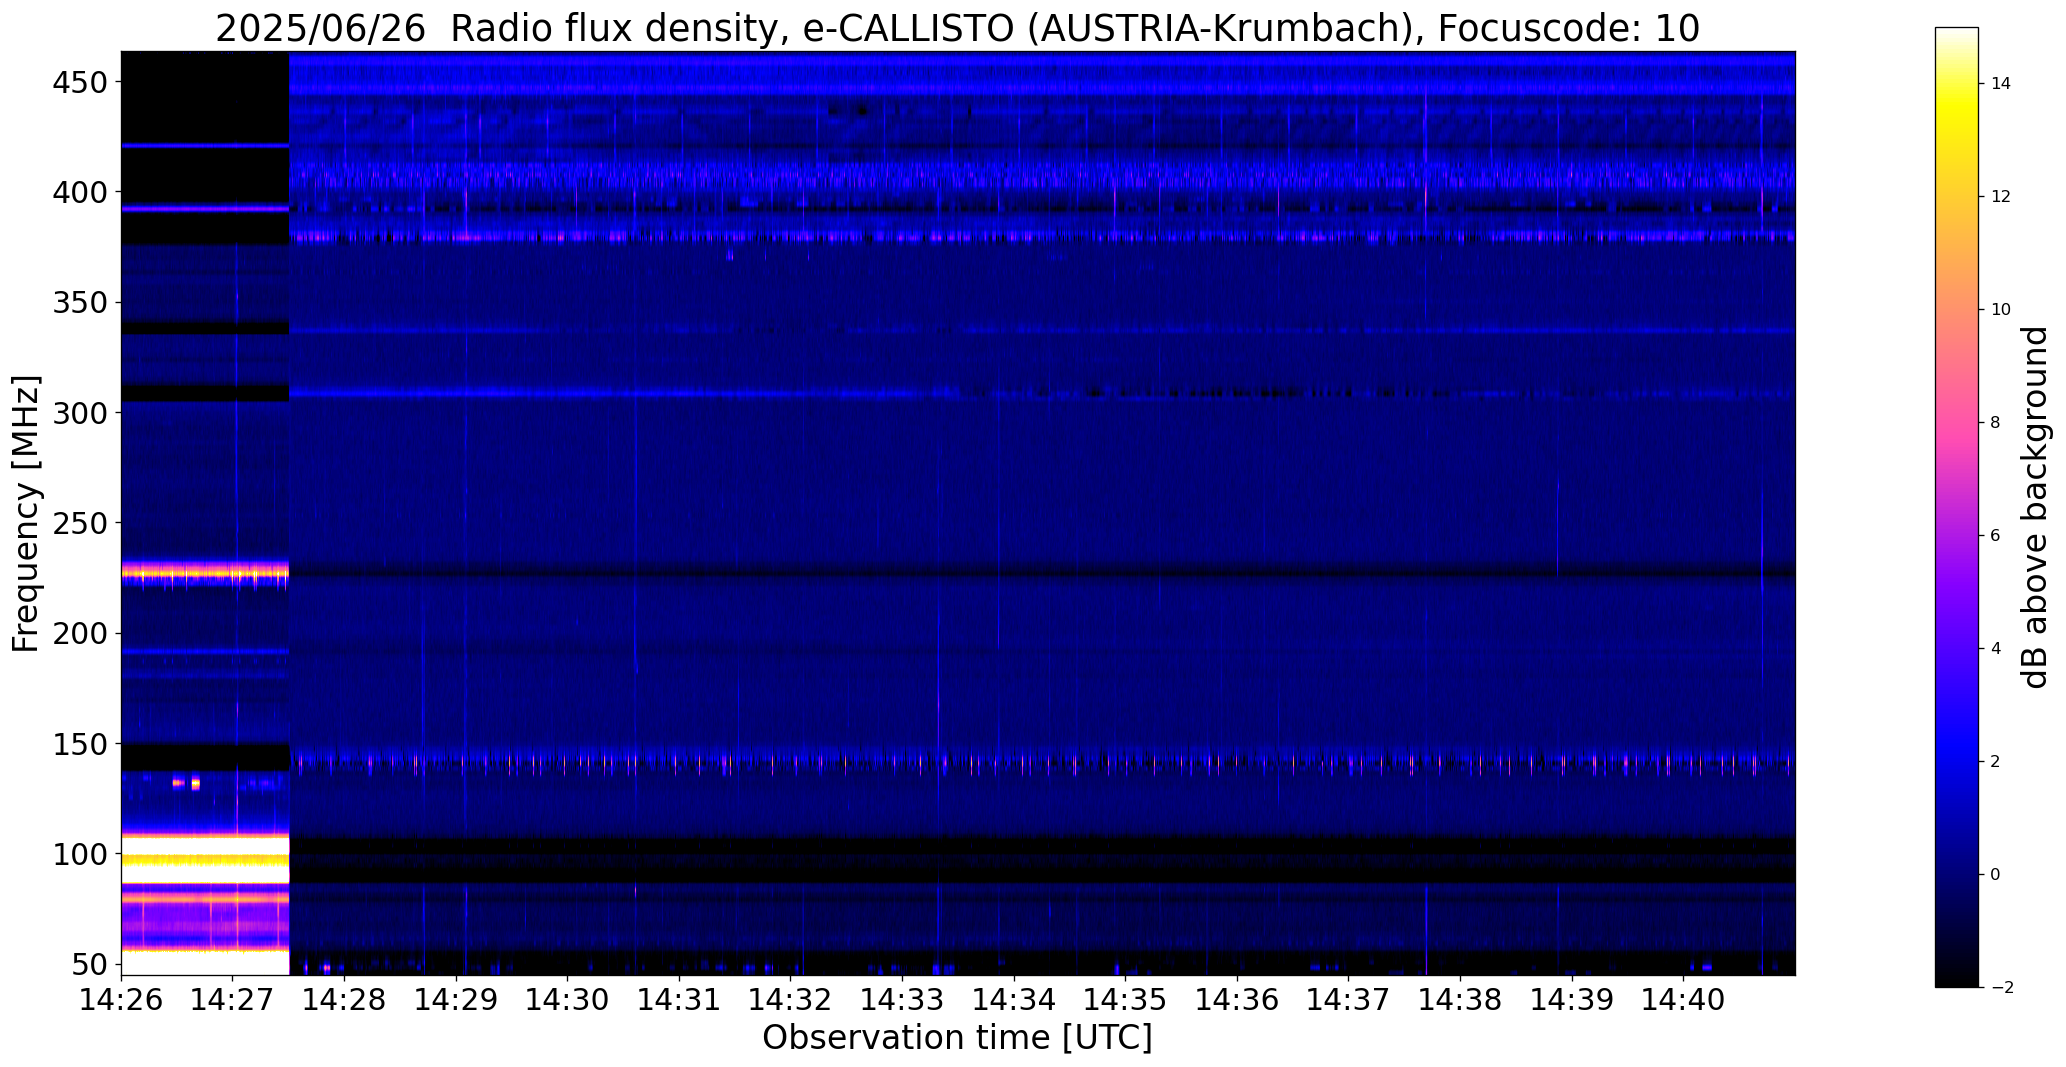Click the 'dB above background' colorbar label
The width and height of the screenshot is (2066, 1067).
pyautogui.click(x=2036, y=507)
